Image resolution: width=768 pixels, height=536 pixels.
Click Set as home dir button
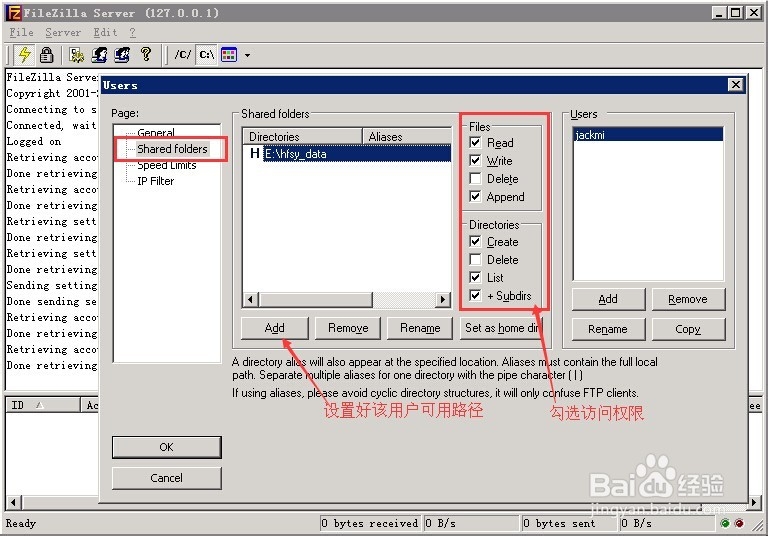pos(501,328)
